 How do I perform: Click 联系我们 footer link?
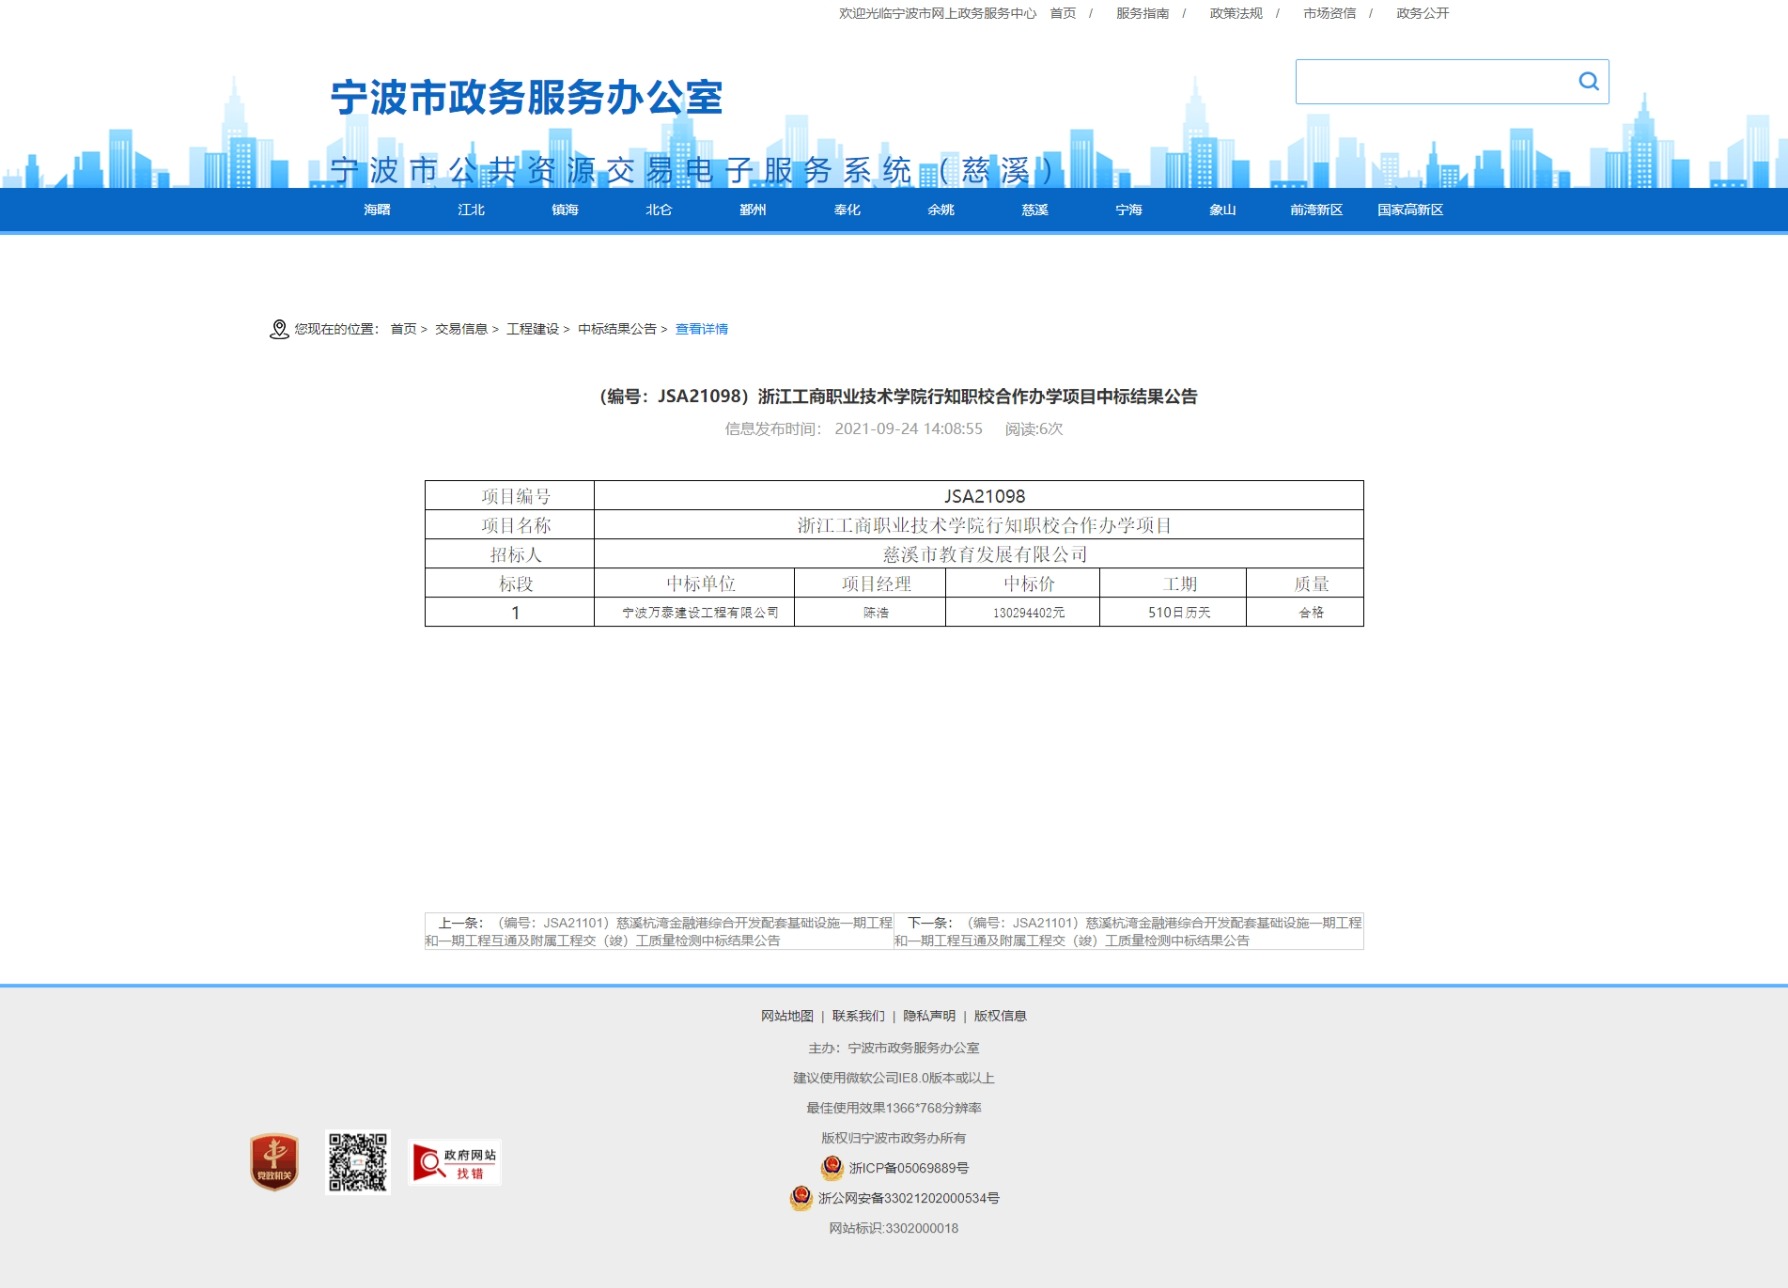click(858, 1016)
